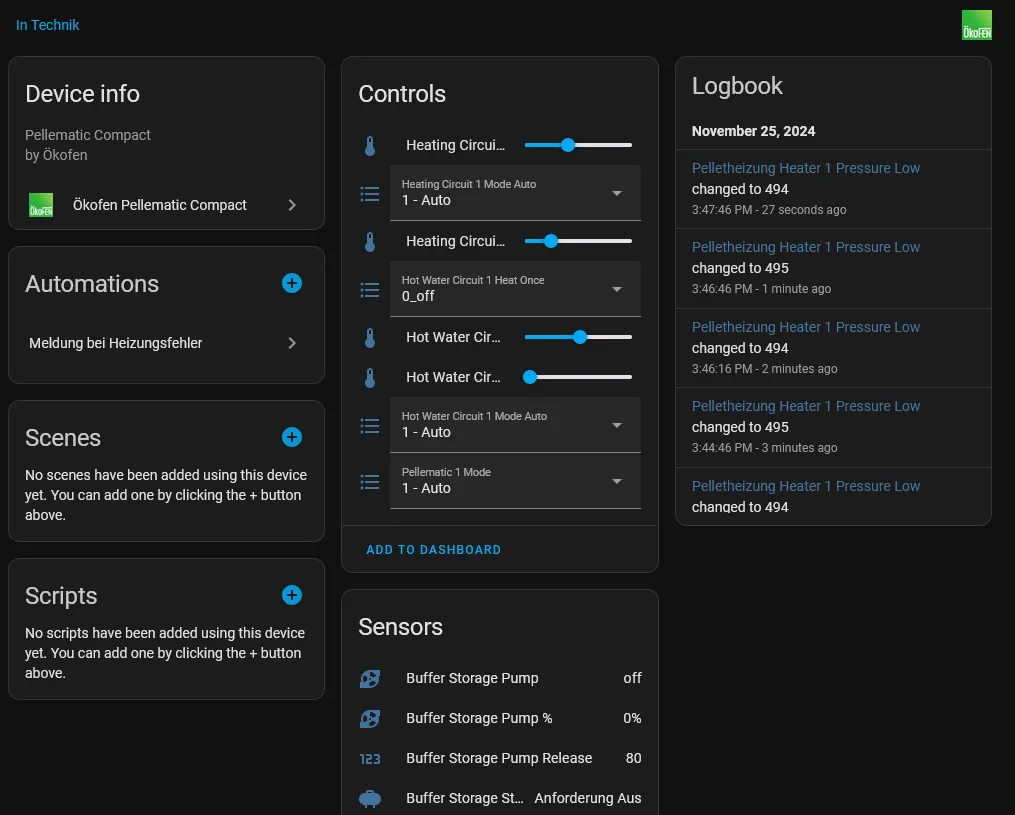Image resolution: width=1015 pixels, height=815 pixels.
Task: Add a new script with the plus icon
Action: pos(292,595)
